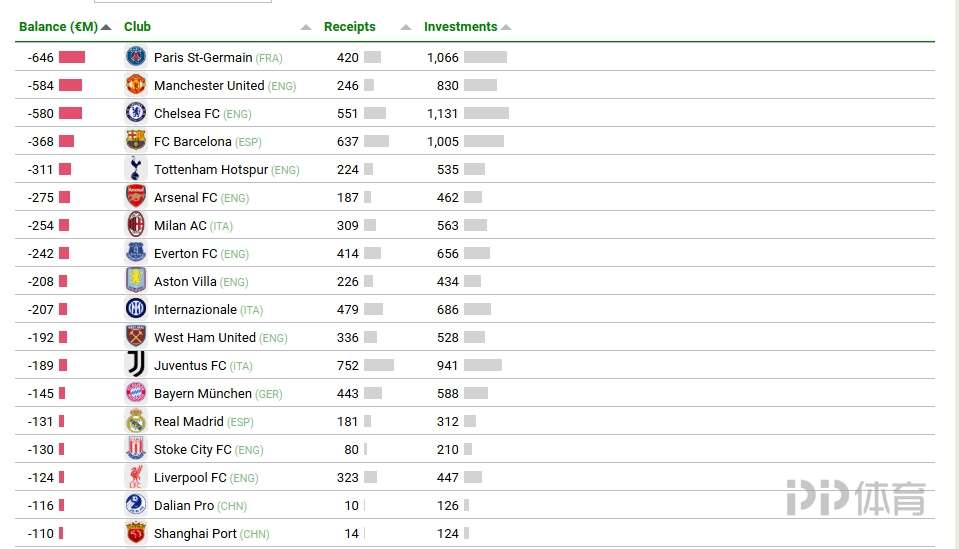Click sort arrow next to Receipts
This screenshot has width=959, height=549.
pyautogui.click(x=406, y=27)
